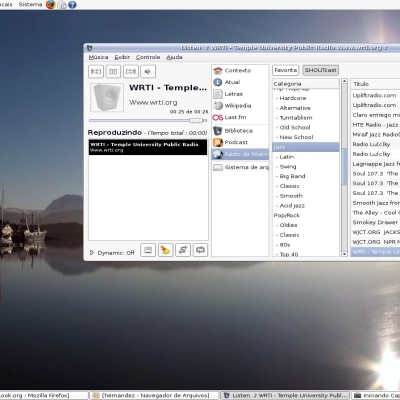This screenshot has width=400, height=400.
Task: Open the Sistema panel menu
Action: point(30,5)
